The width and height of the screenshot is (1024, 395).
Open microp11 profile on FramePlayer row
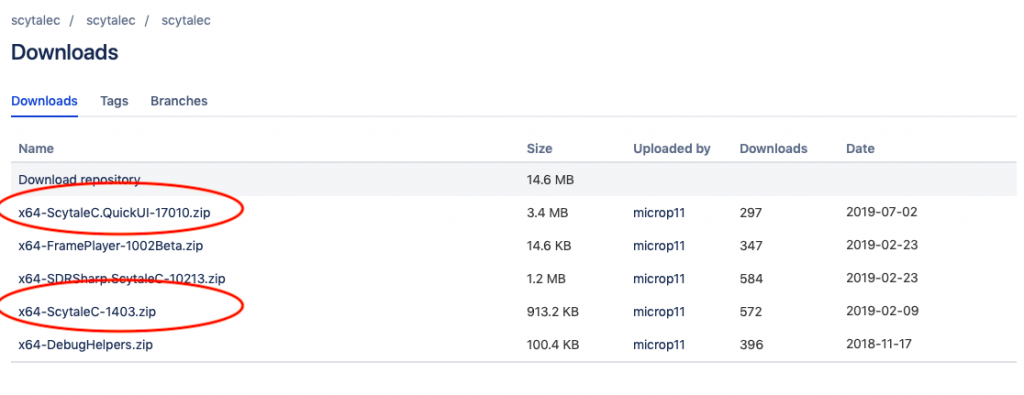[659, 246]
